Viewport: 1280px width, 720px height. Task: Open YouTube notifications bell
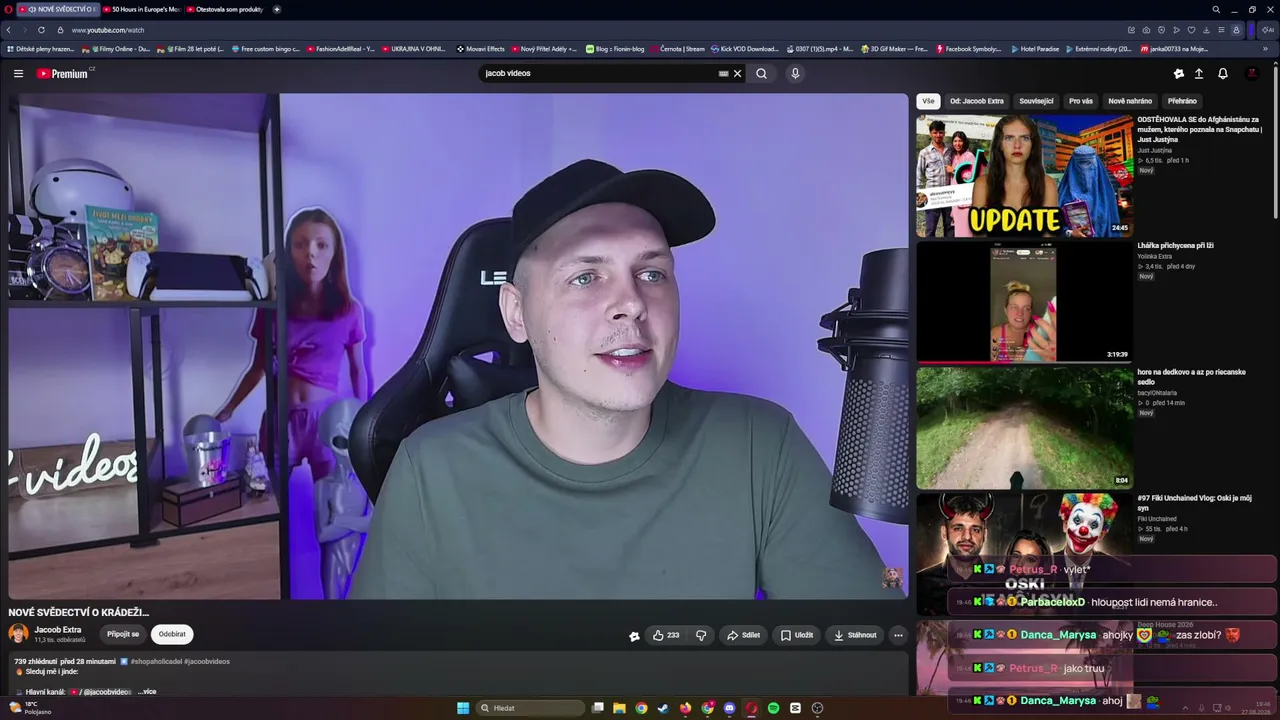[x=1222, y=73]
